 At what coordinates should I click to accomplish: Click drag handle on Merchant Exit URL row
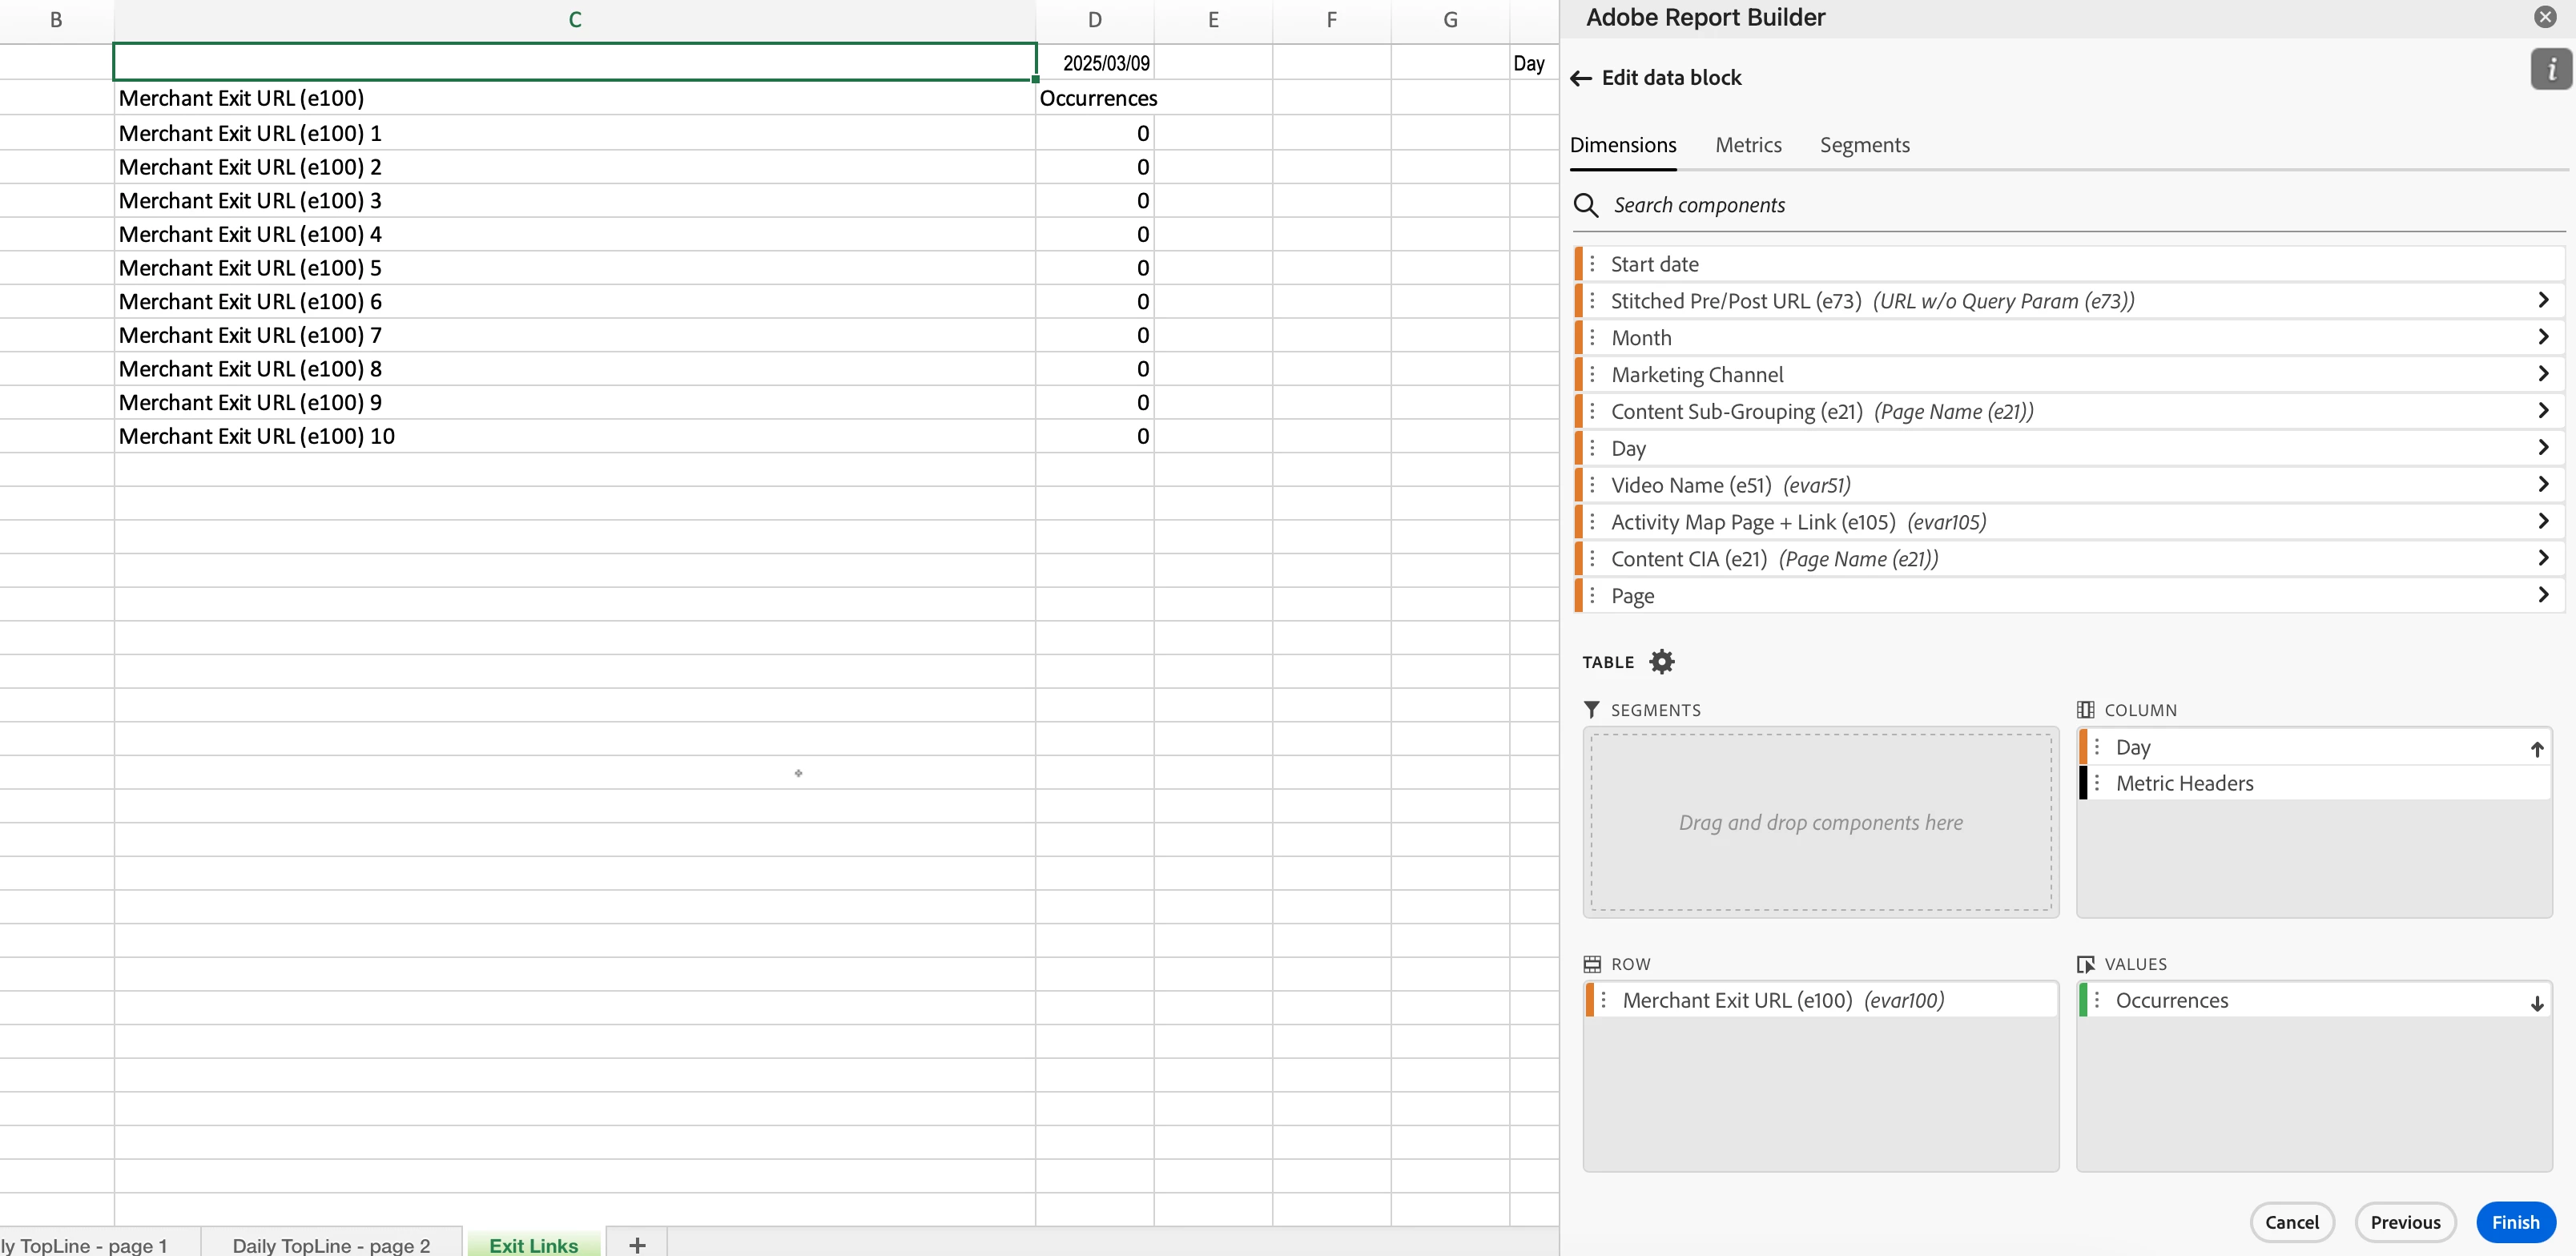[1603, 1000]
